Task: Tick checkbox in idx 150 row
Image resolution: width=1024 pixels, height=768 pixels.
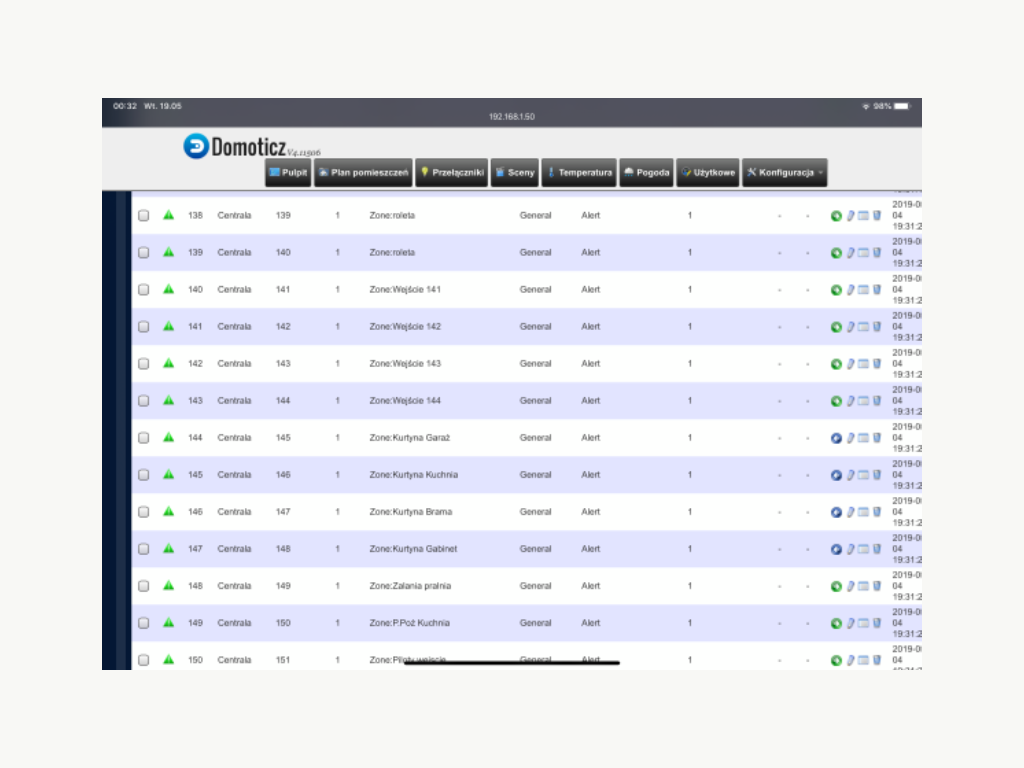Action: point(144,660)
